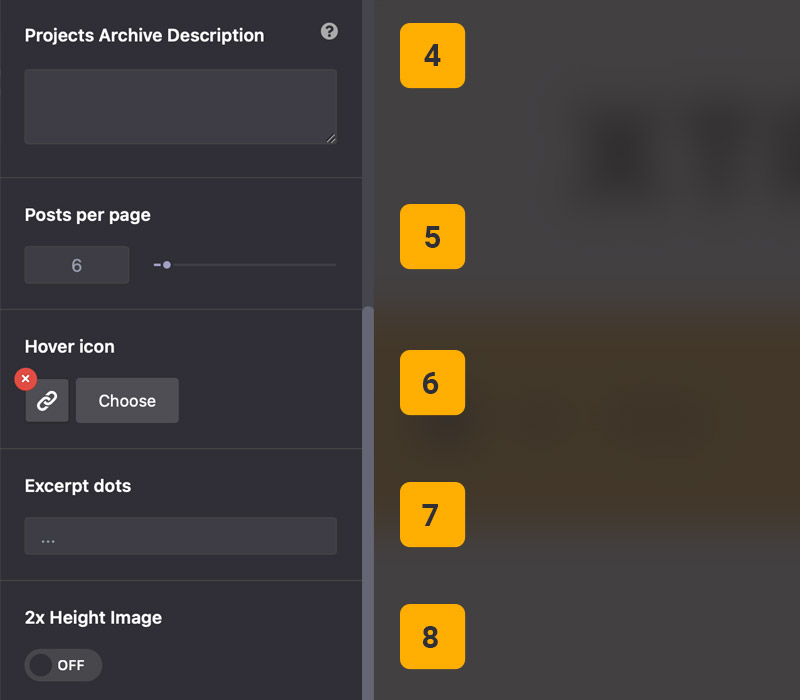
Task: Click the "Excerpt dots" section label
Action: click(x=77, y=486)
